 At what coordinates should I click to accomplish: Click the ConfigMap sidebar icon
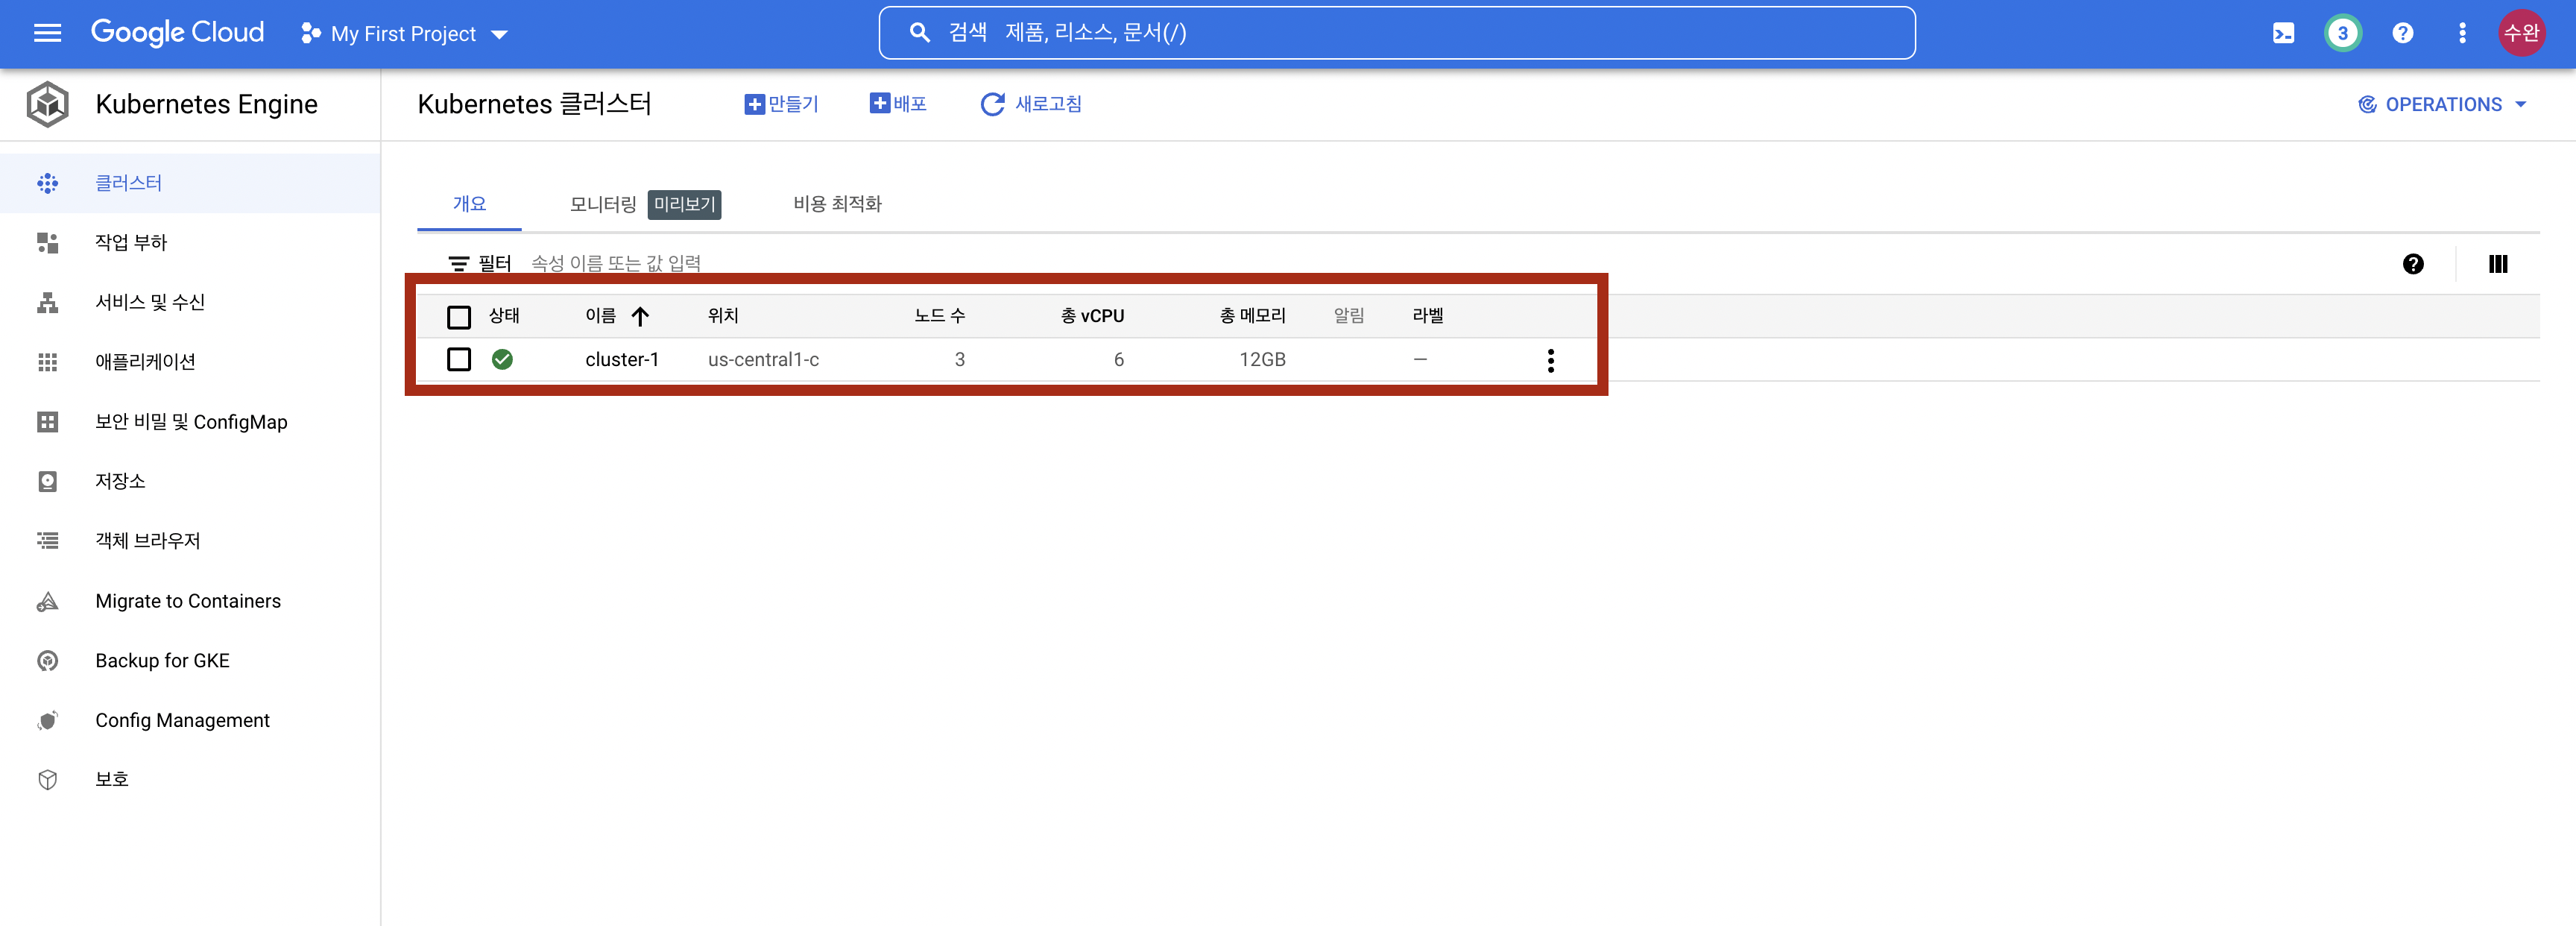point(47,422)
